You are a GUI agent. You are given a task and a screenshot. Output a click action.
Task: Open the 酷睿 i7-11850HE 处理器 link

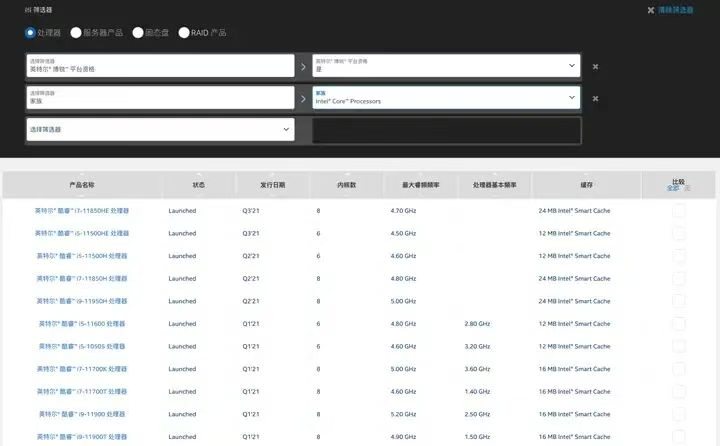[x=82, y=210]
